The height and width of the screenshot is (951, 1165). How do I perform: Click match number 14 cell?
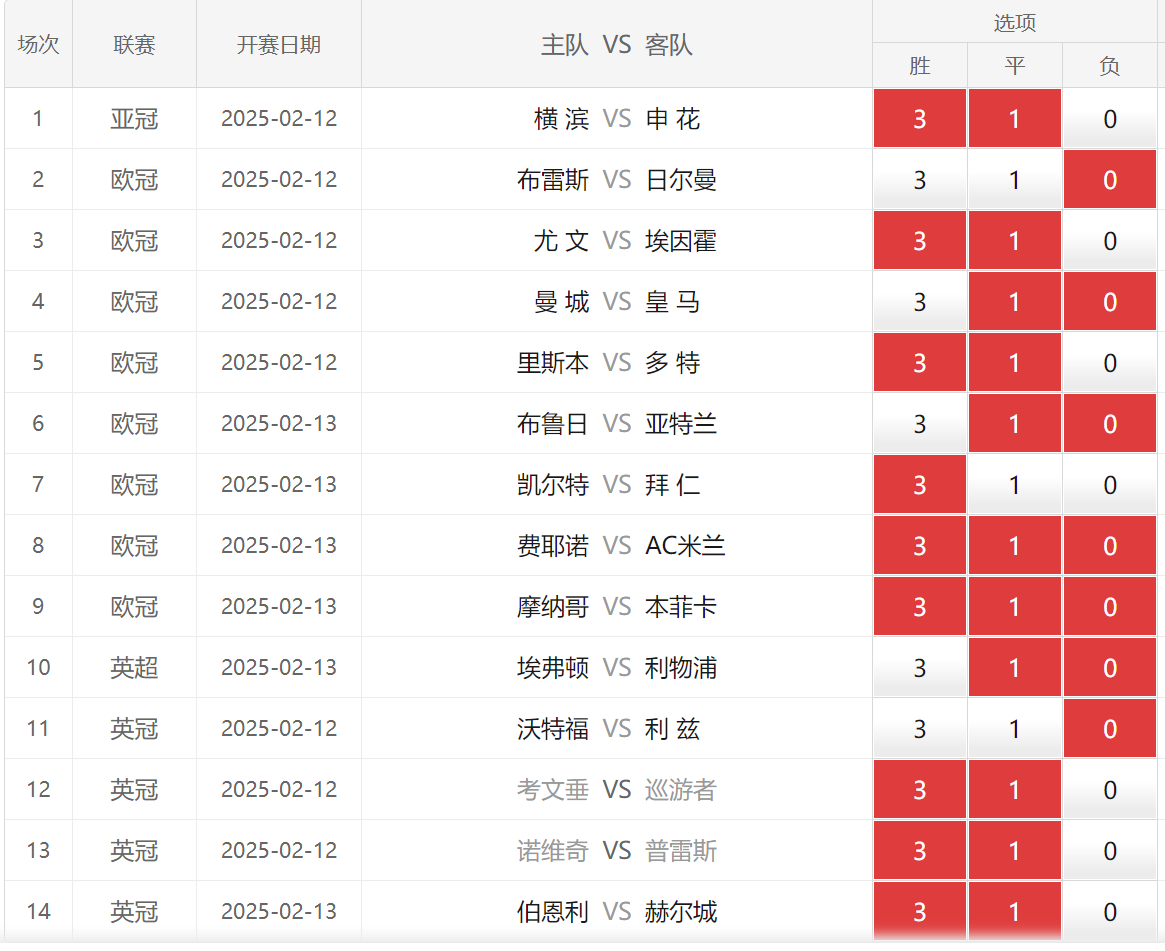pos(39,910)
